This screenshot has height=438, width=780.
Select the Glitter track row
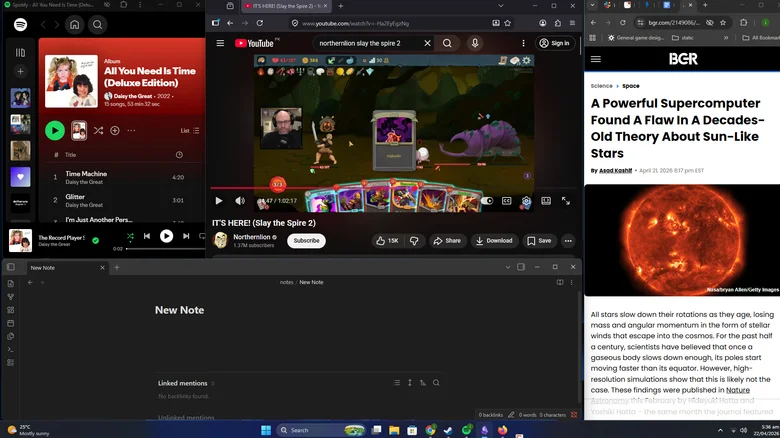click(119, 200)
